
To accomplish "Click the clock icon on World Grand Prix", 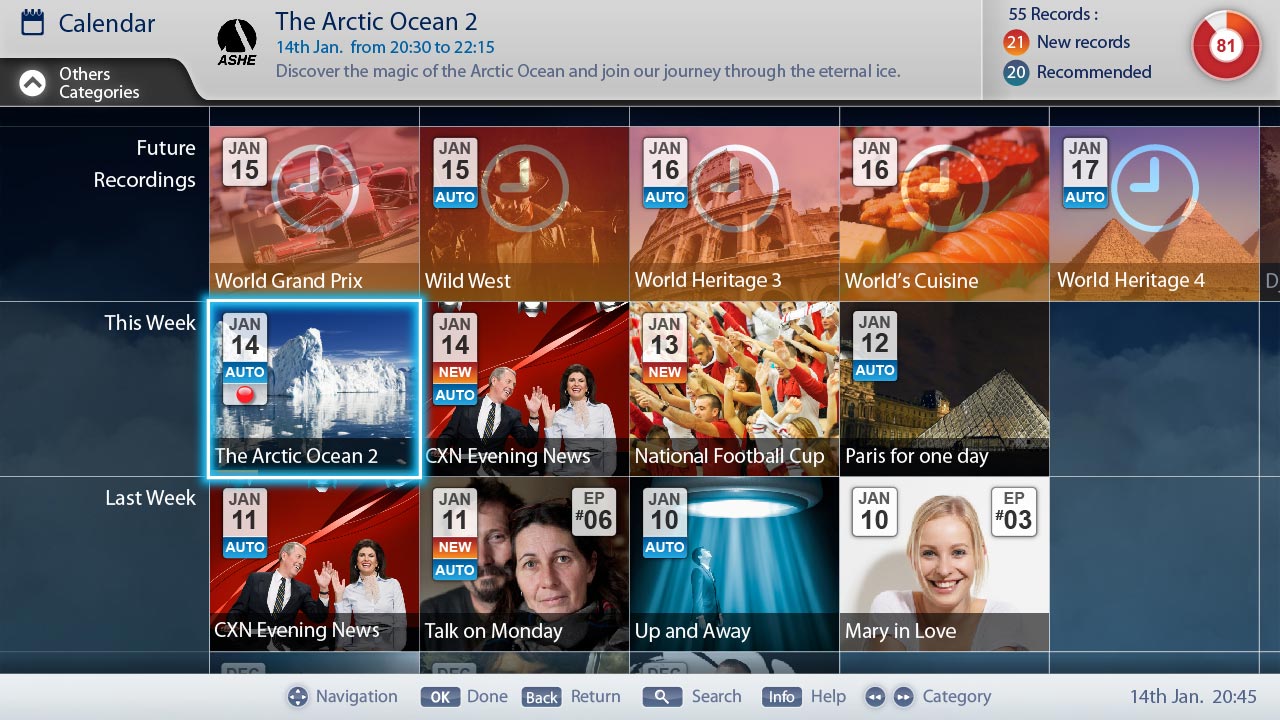I will tap(315, 188).
